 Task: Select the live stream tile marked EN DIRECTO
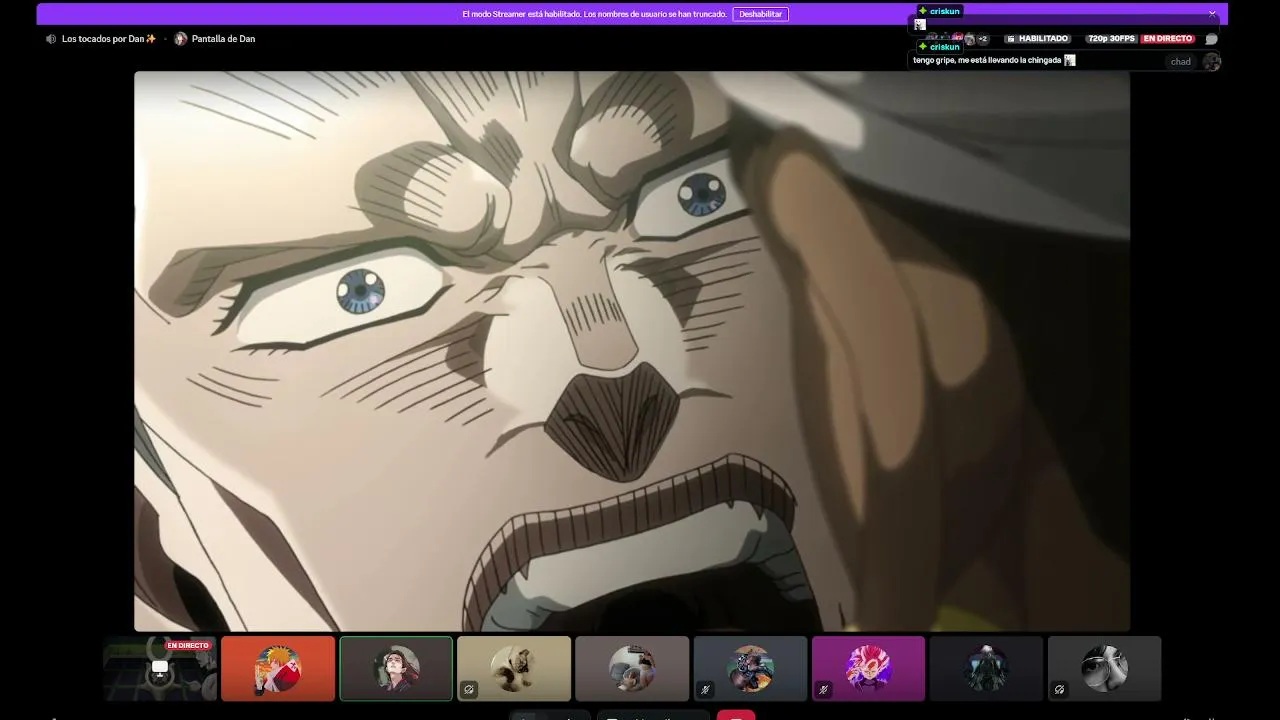click(160, 668)
